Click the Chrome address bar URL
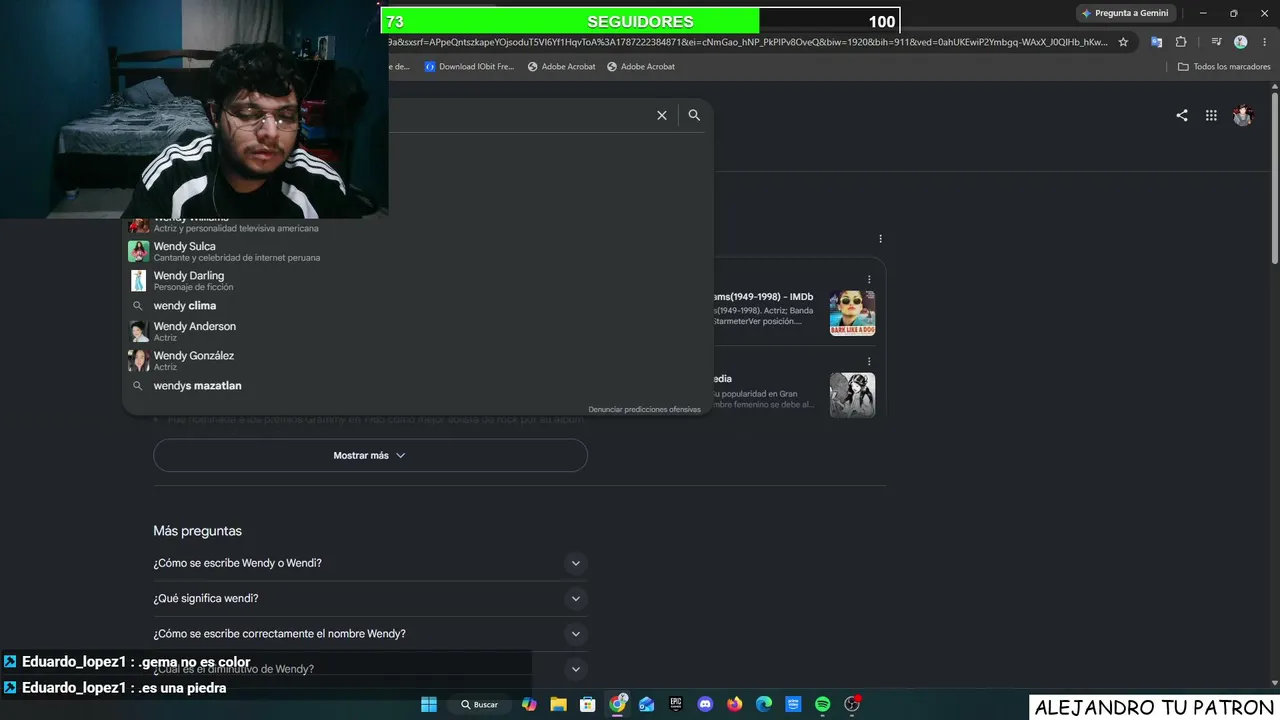 coord(748,42)
